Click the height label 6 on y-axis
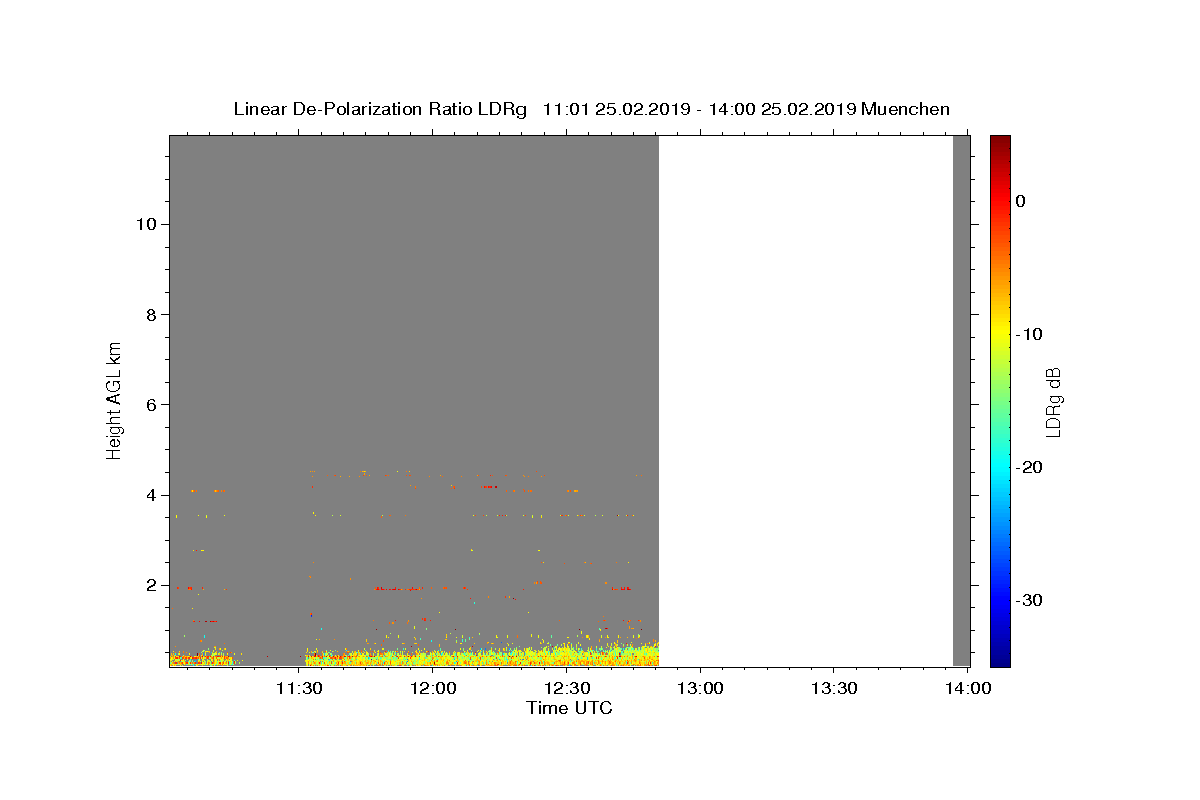 tap(153, 404)
